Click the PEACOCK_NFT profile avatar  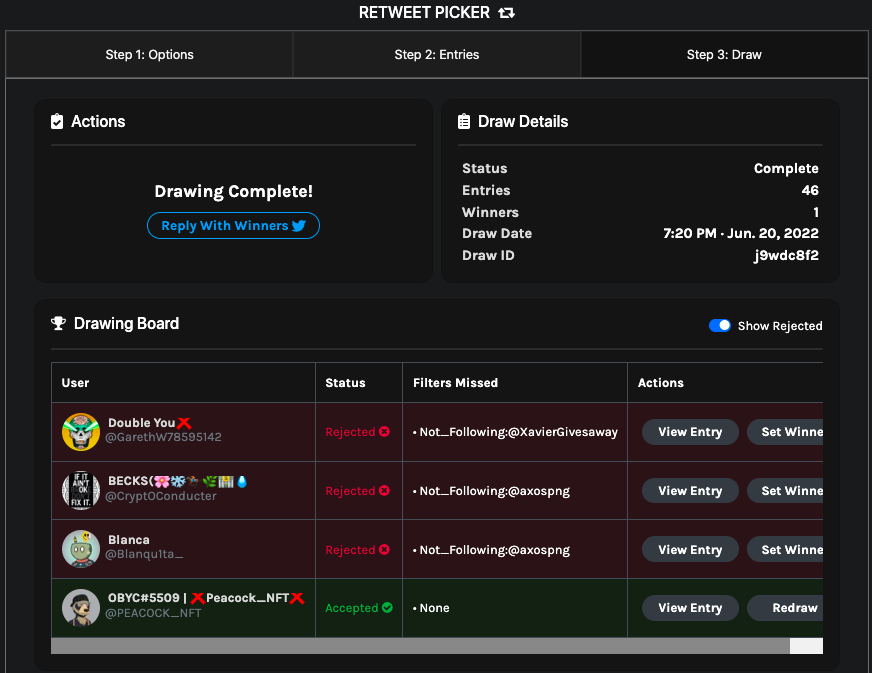81,607
